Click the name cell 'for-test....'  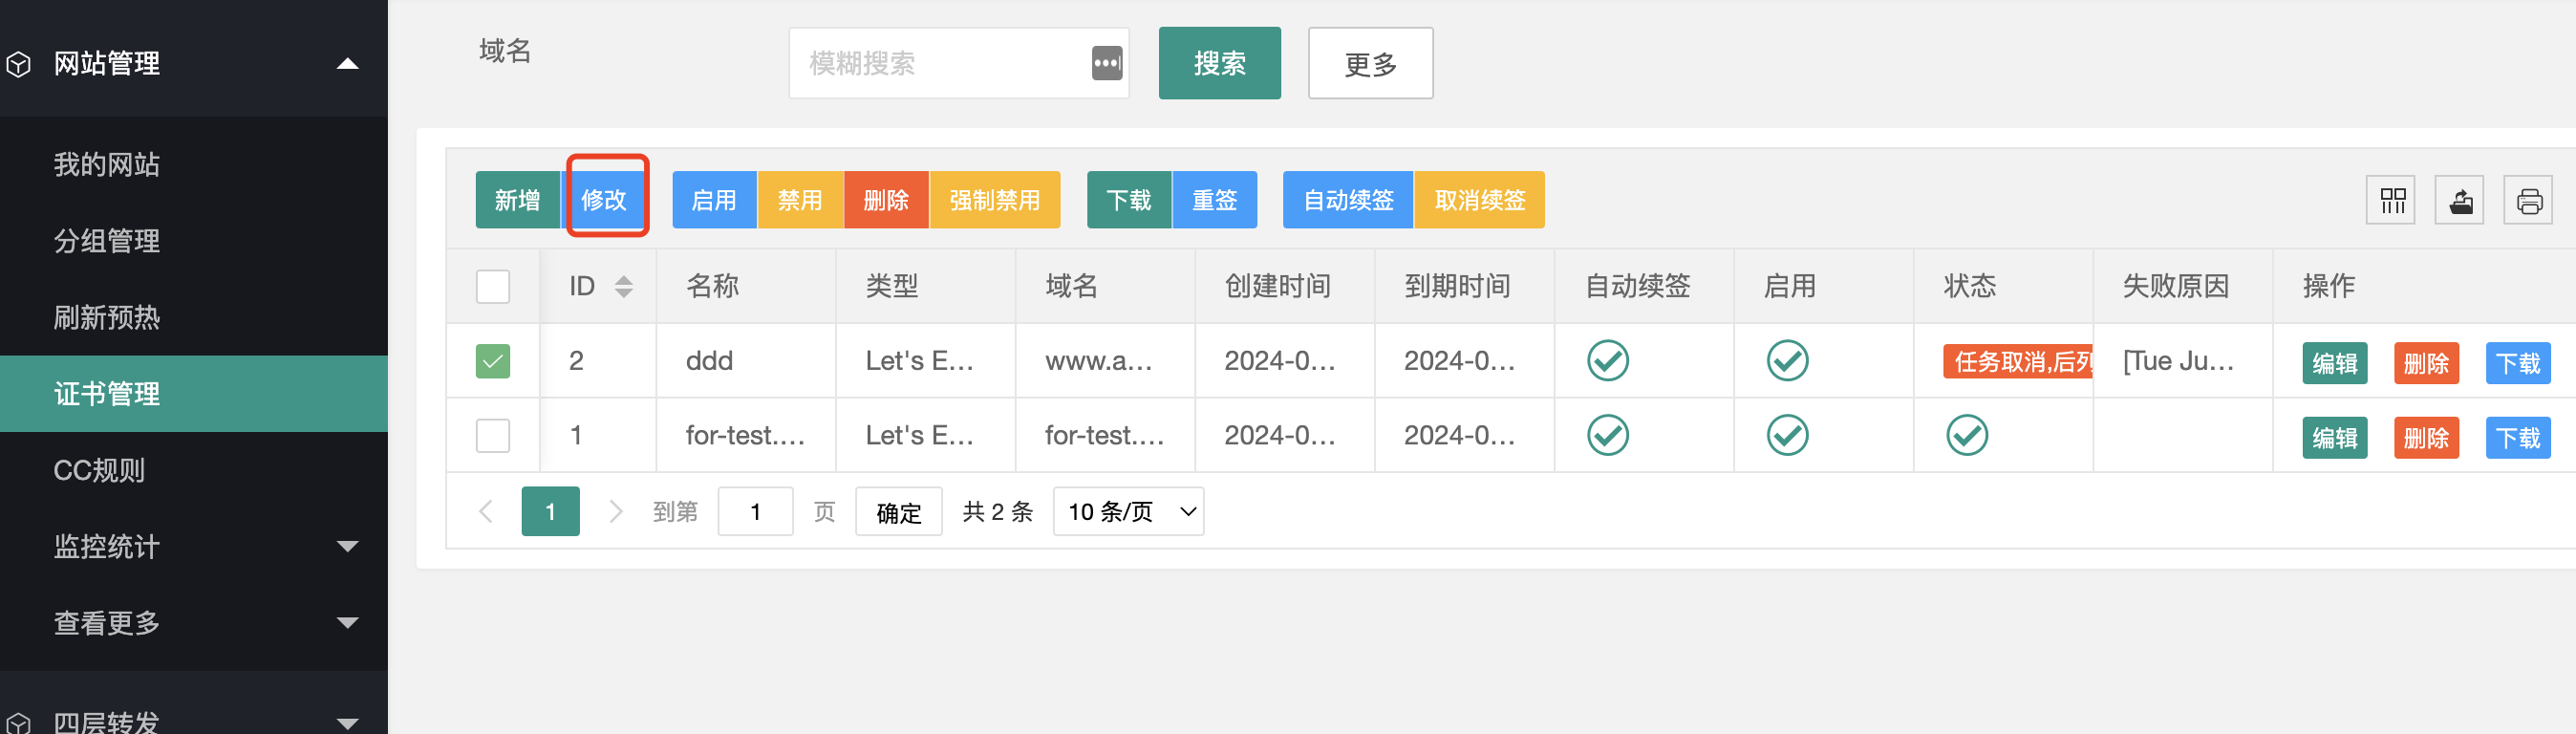tap(745, 436)
